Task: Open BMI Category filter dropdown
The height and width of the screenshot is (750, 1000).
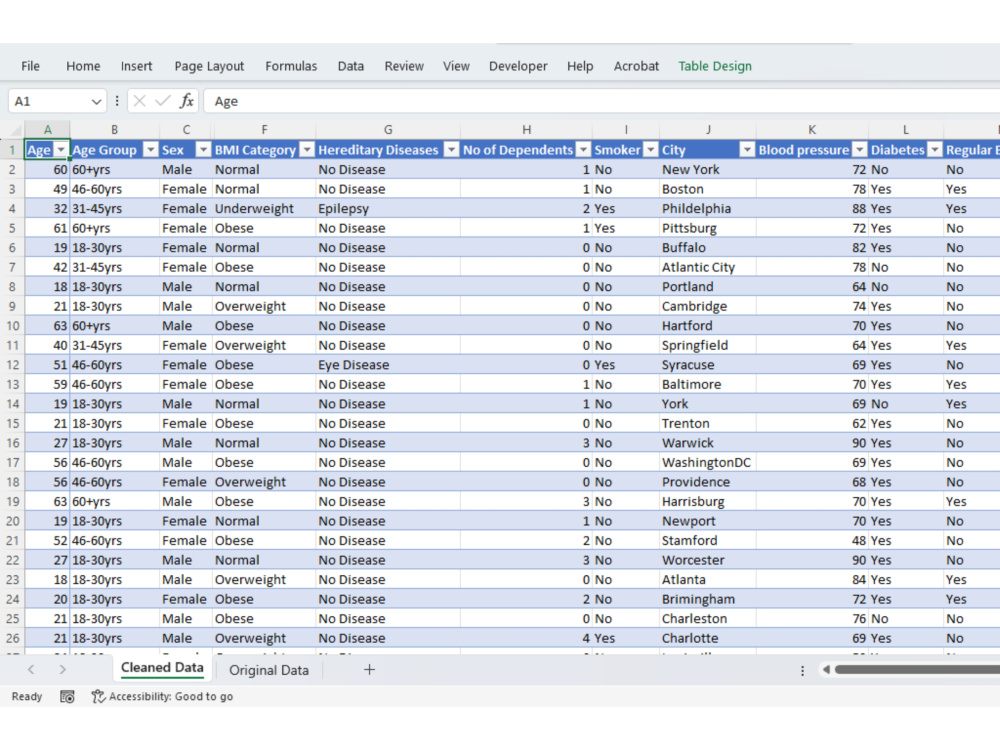Action: click(307, 150)
